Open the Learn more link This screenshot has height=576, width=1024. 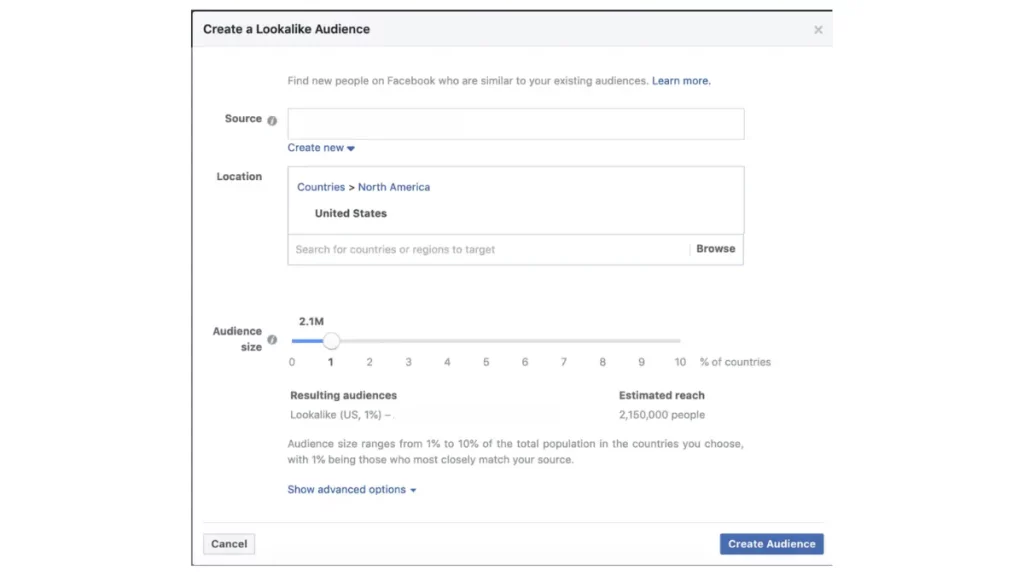(681, 81)
